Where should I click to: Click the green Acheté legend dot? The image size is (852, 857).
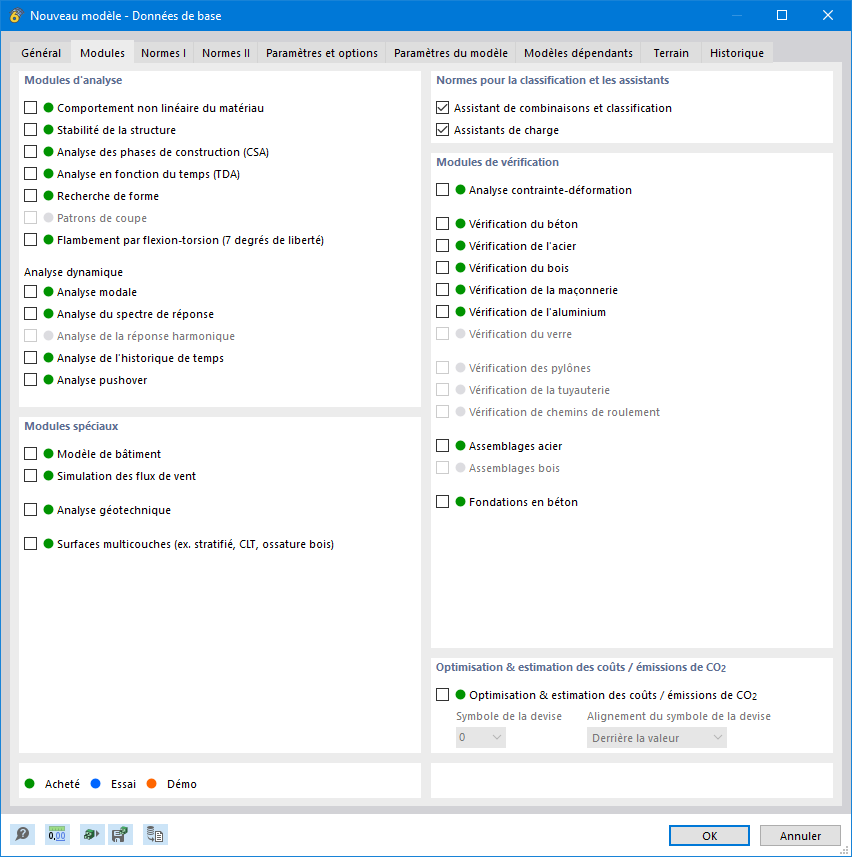(x=30, y=784)
